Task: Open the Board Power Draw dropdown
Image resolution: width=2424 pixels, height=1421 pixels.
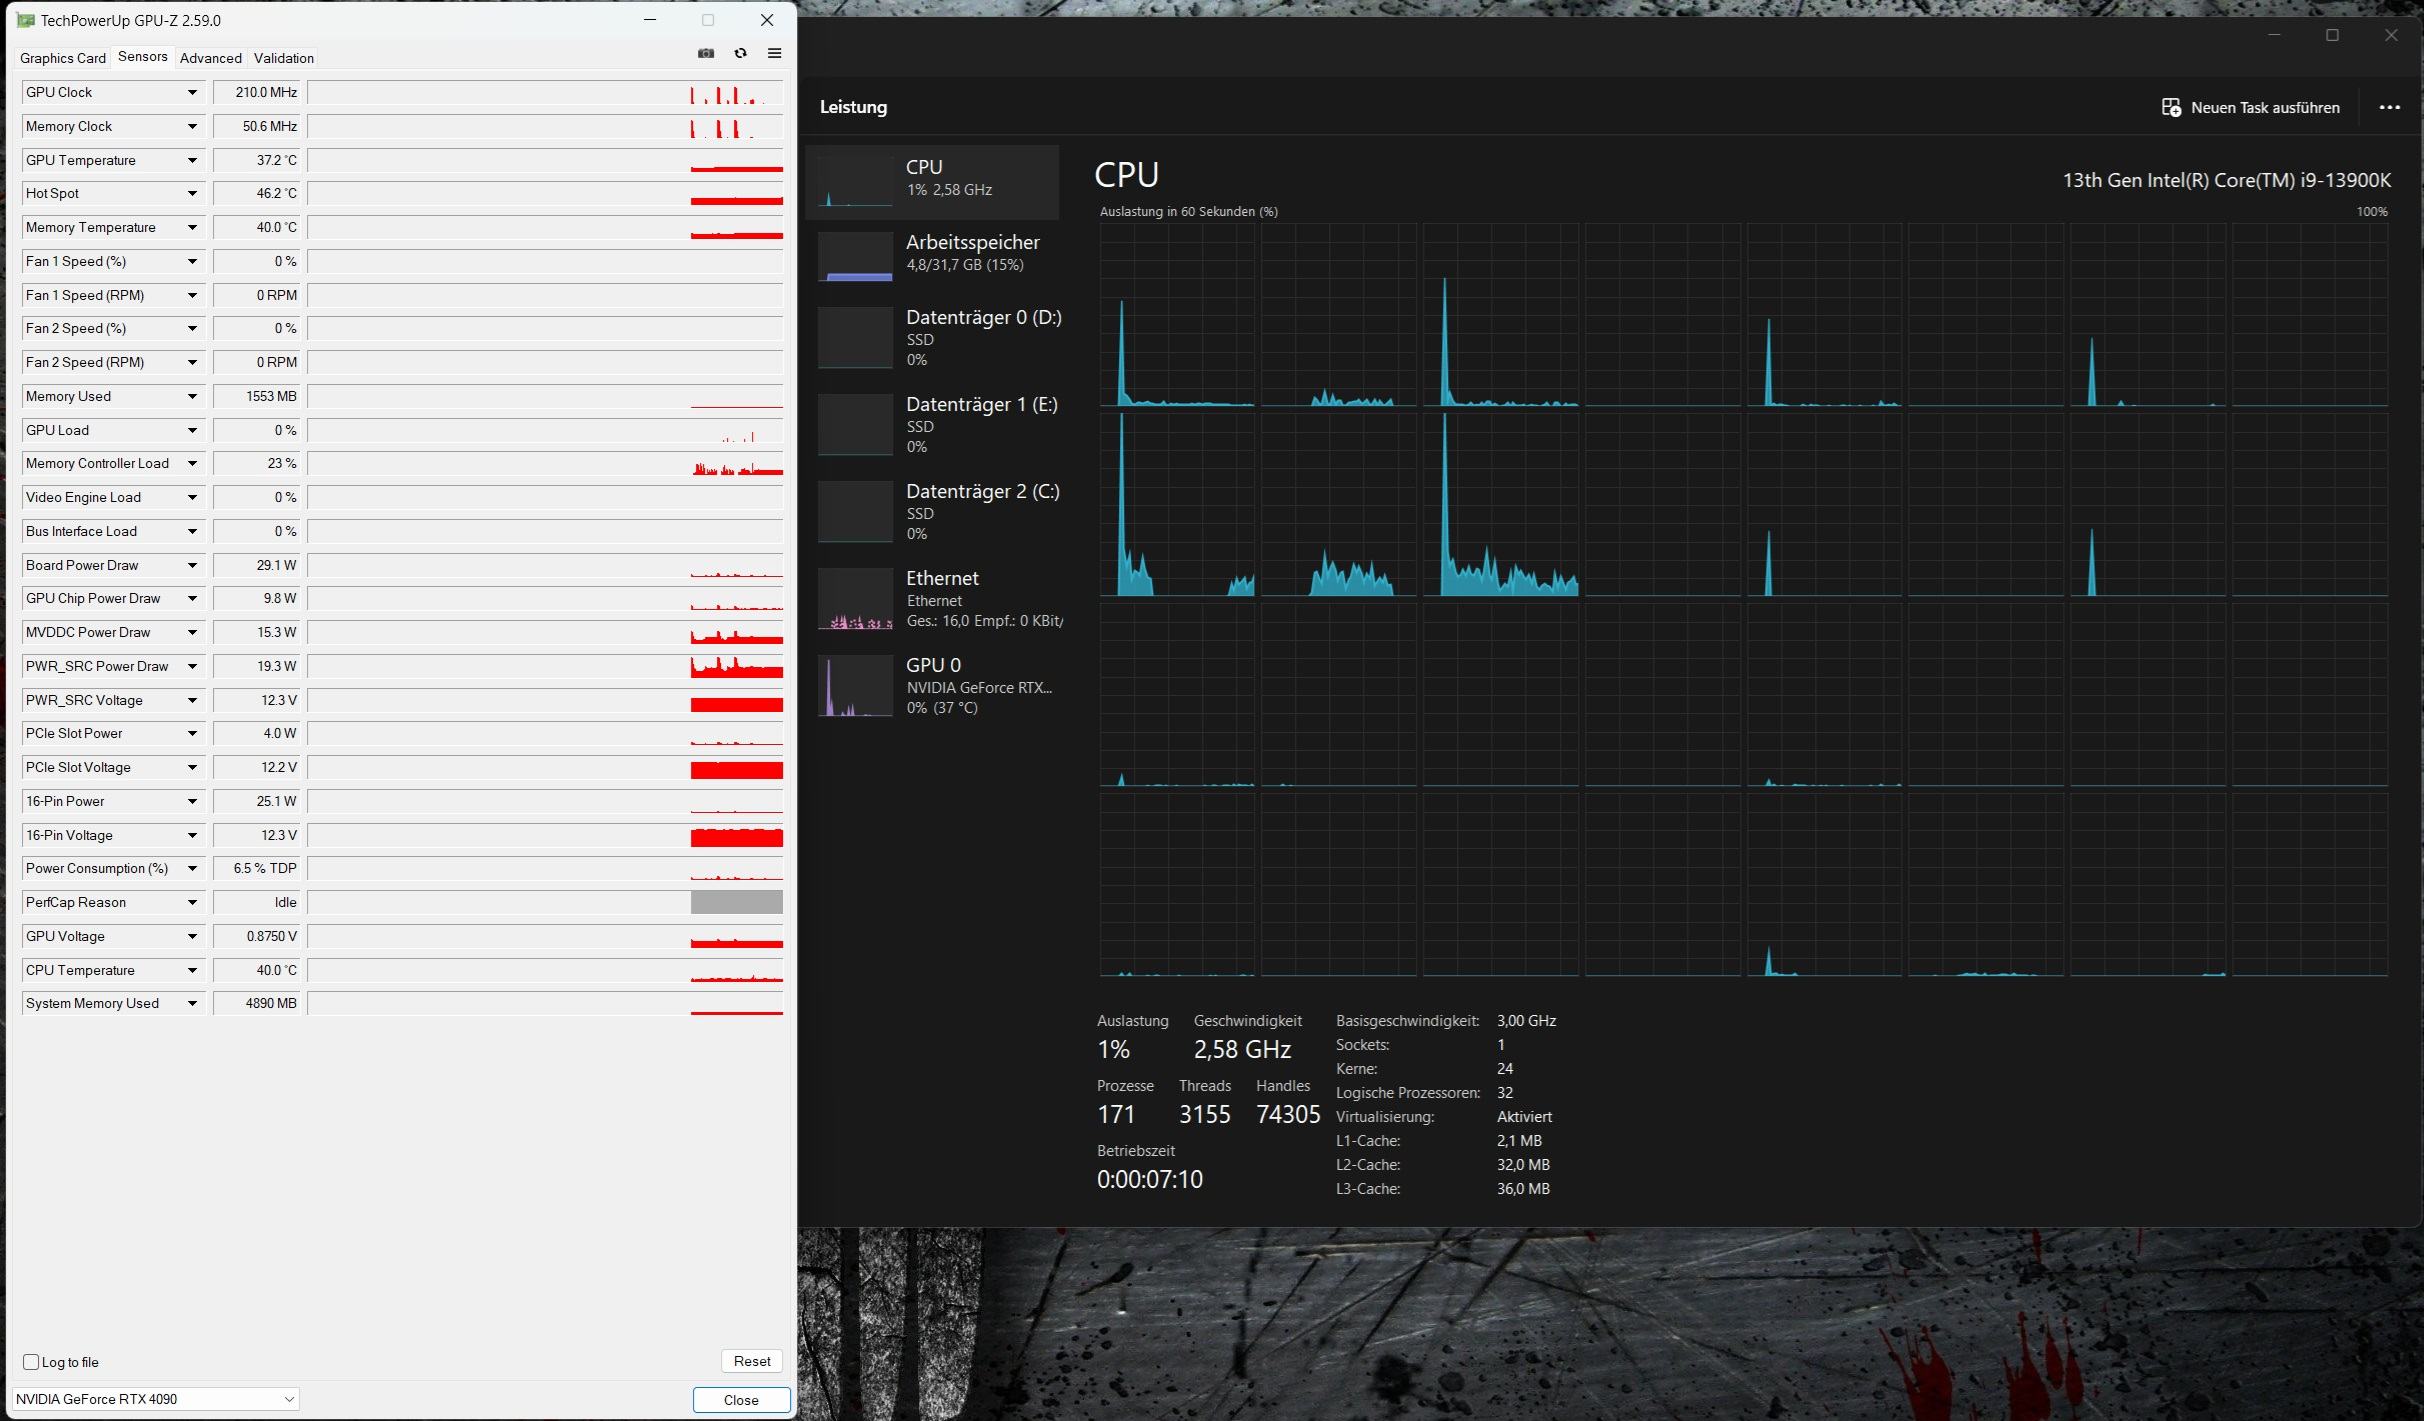Action: (x=192, y=566)
